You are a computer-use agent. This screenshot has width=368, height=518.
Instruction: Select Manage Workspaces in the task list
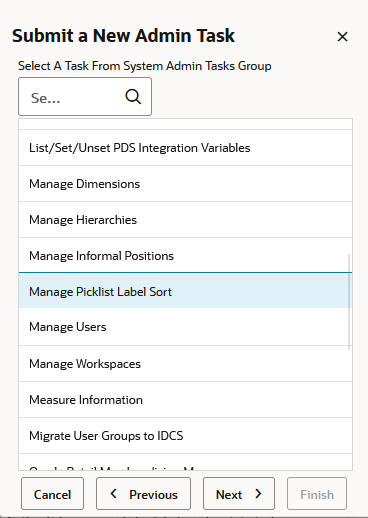tap(185, 364)
